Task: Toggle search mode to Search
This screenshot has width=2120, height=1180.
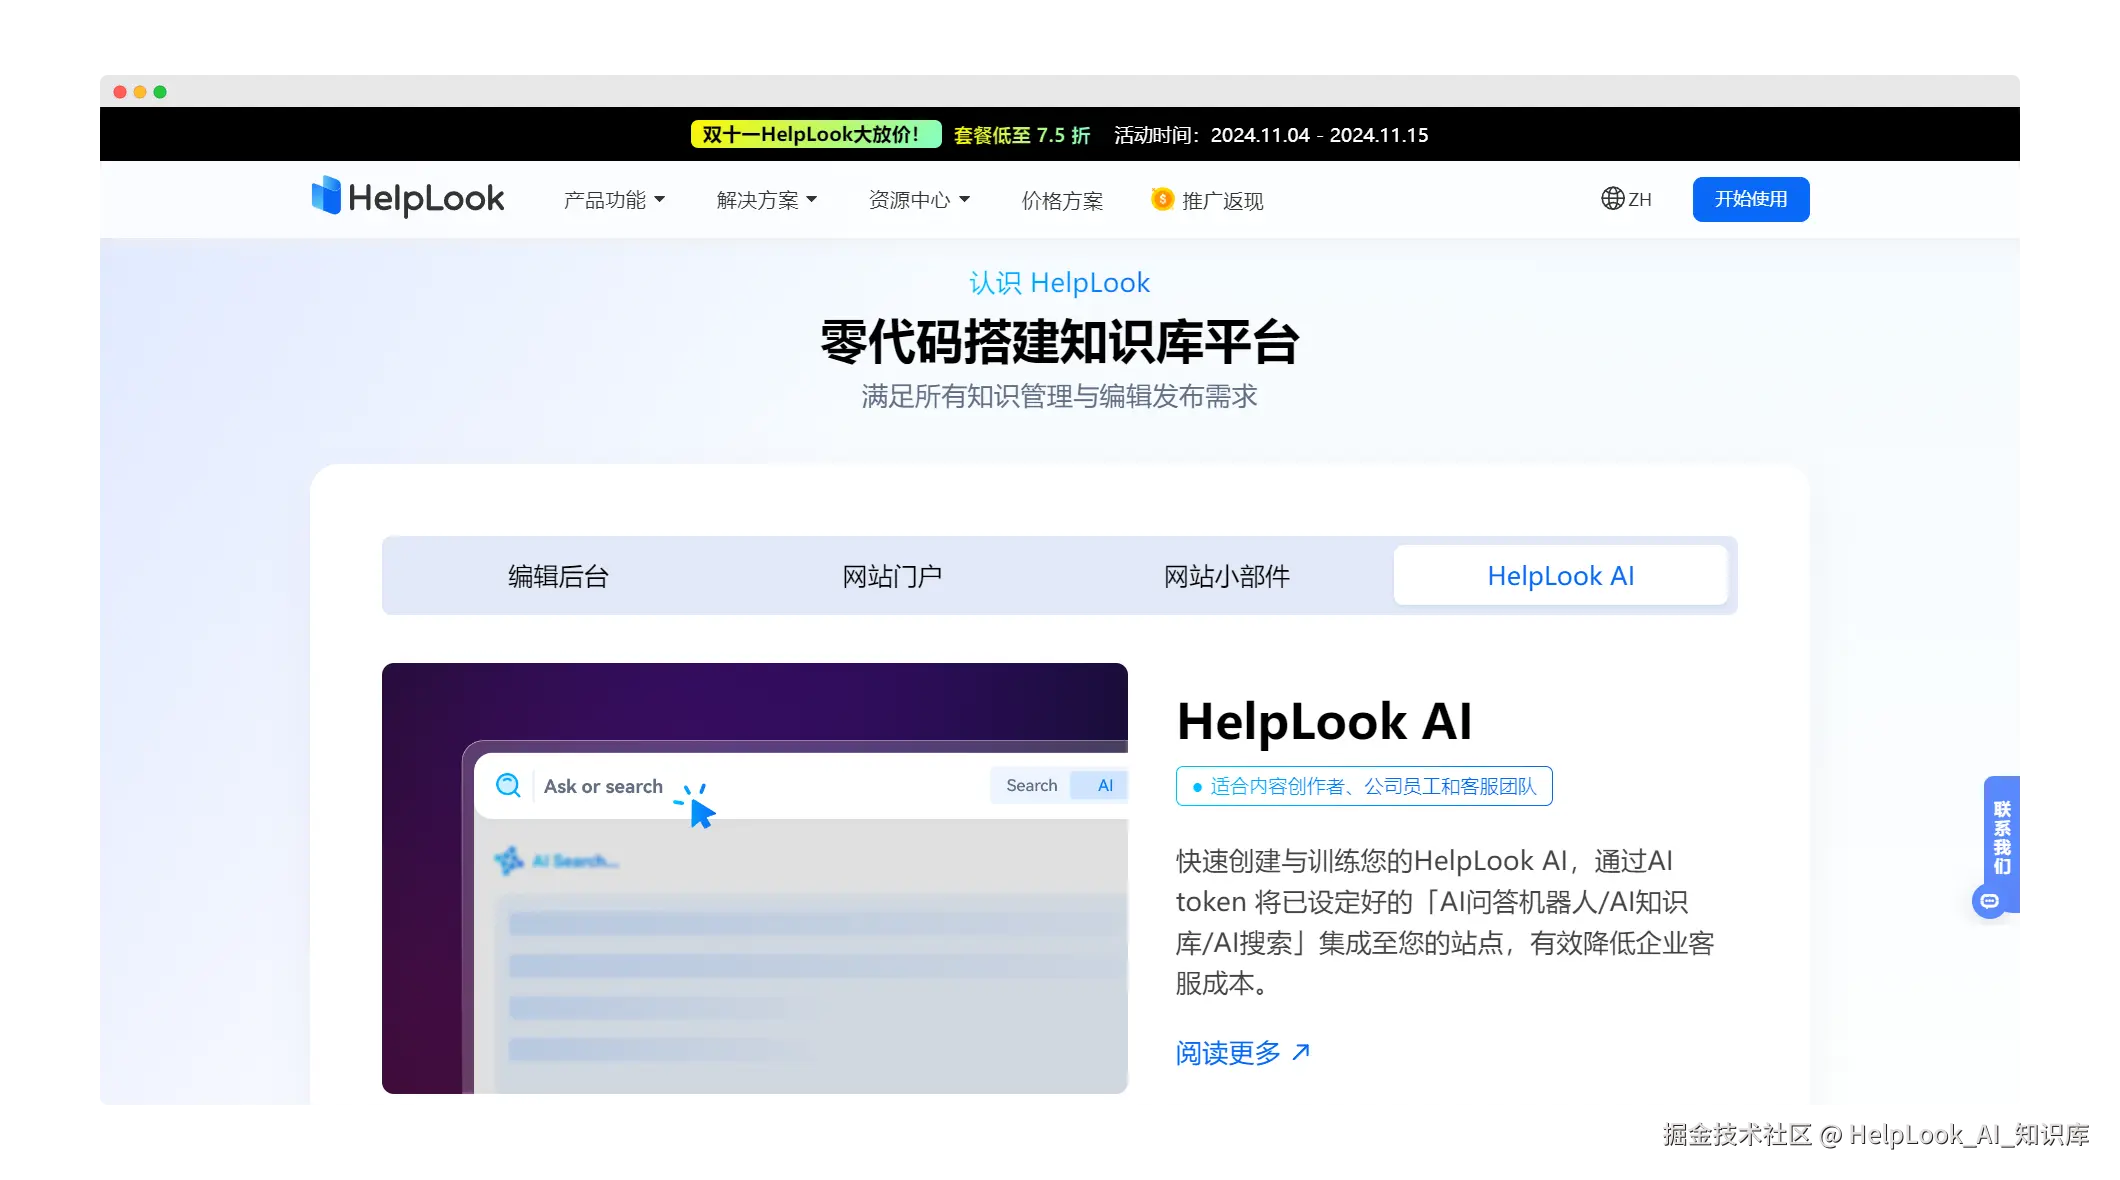Action: (x=1031, y=786)
